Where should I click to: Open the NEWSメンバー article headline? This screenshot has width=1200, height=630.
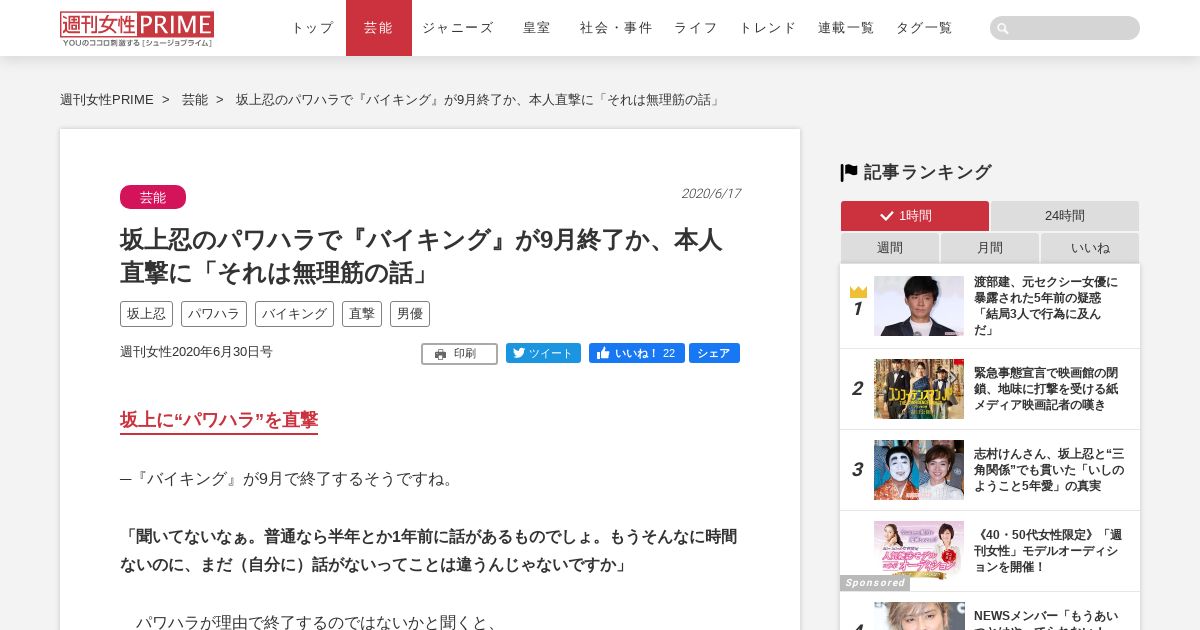click(1046, 618)
